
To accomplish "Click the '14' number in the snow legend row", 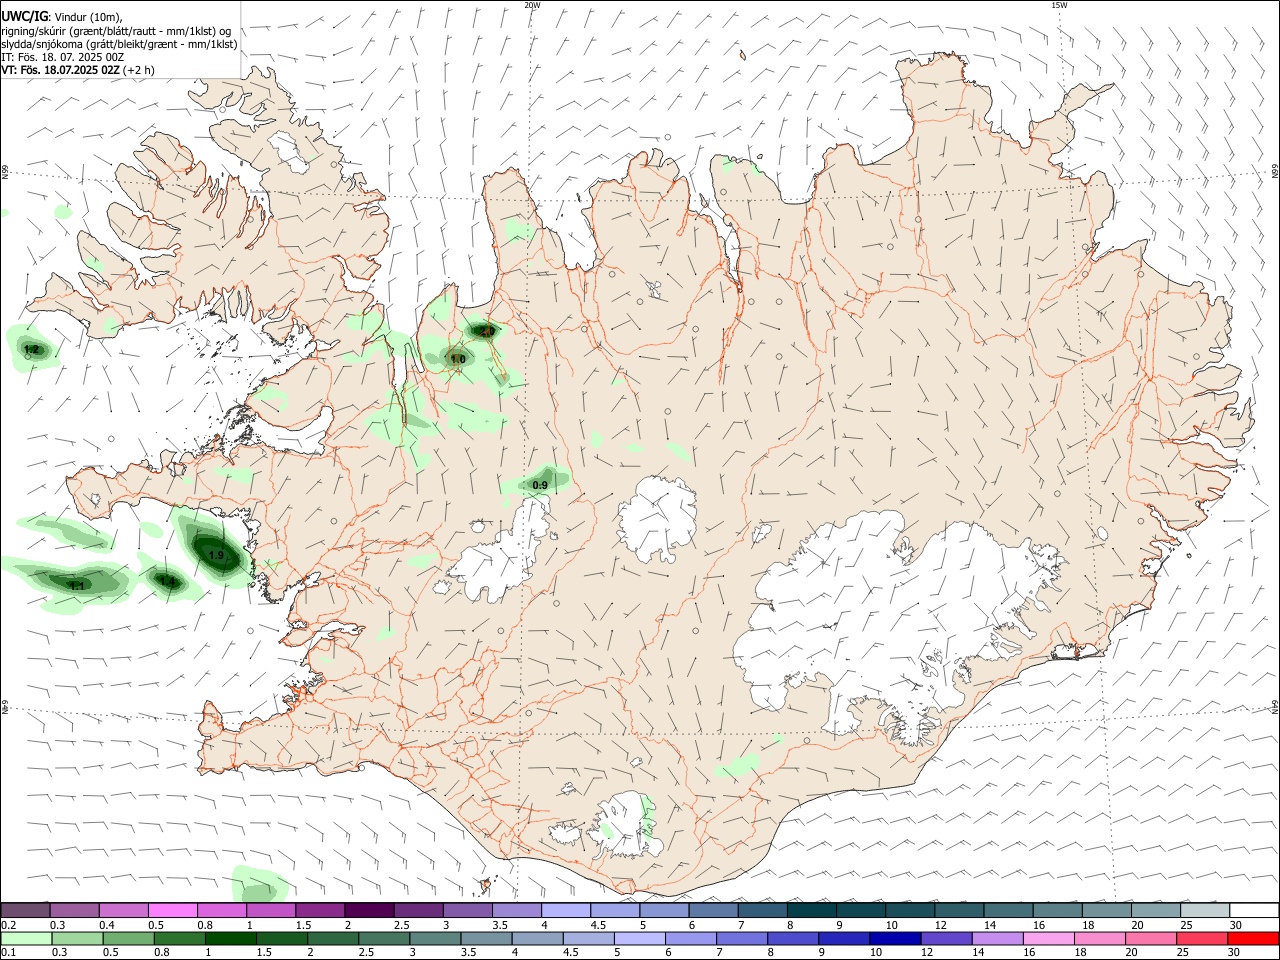I will click(x=990, y=925).
